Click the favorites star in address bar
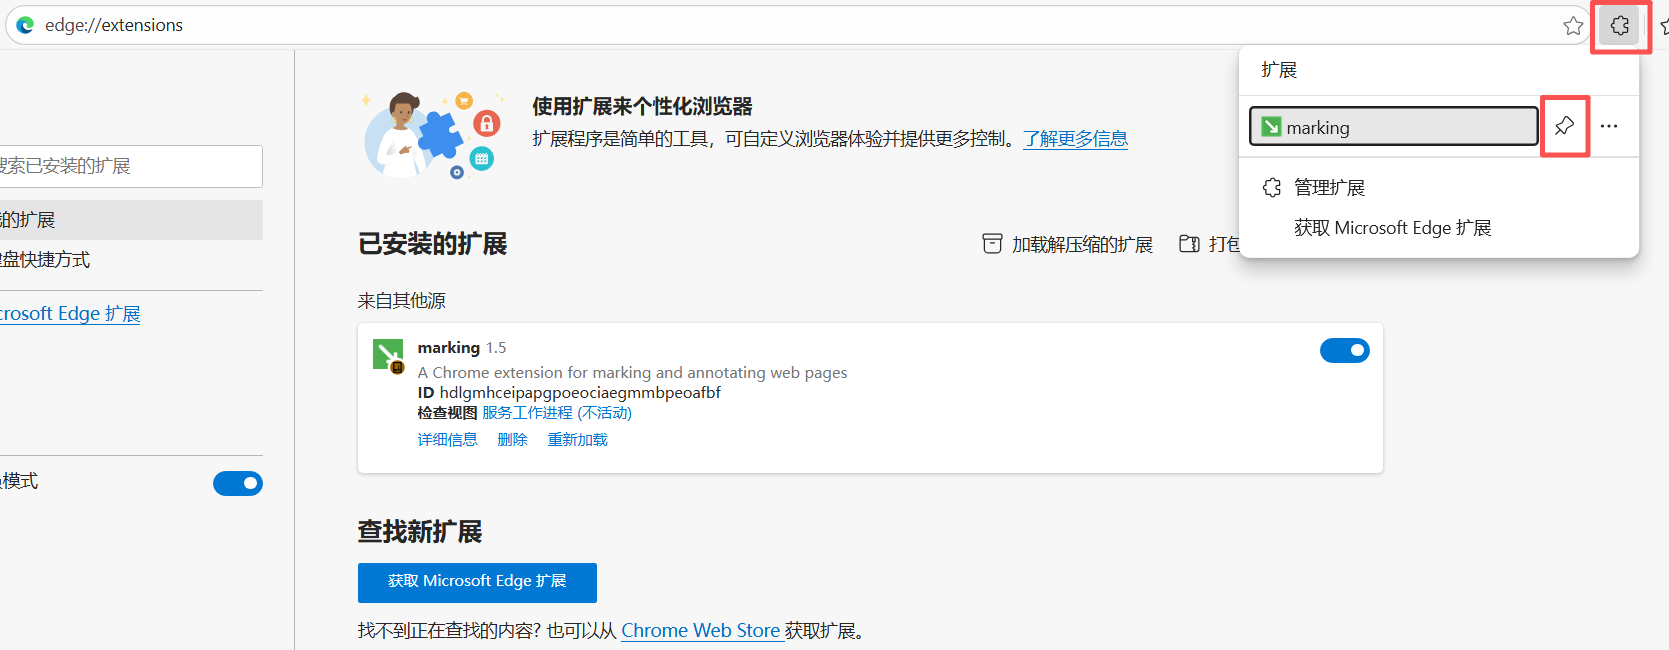This screenshot has width=1669, height=650. (x=1573, y=26)
